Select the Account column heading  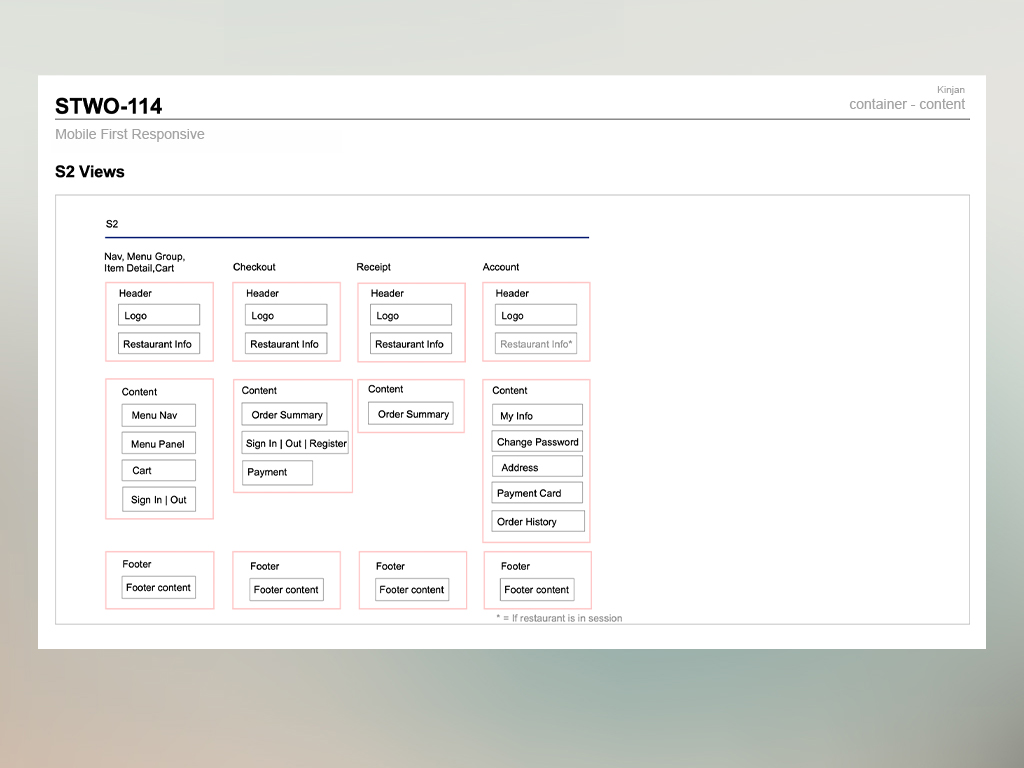click(501, 267)
